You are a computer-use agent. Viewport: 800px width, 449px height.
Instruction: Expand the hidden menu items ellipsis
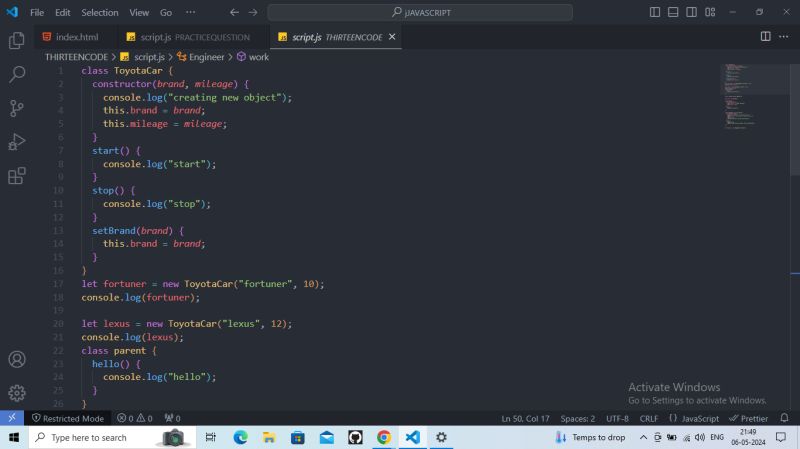tap(190, 12)
